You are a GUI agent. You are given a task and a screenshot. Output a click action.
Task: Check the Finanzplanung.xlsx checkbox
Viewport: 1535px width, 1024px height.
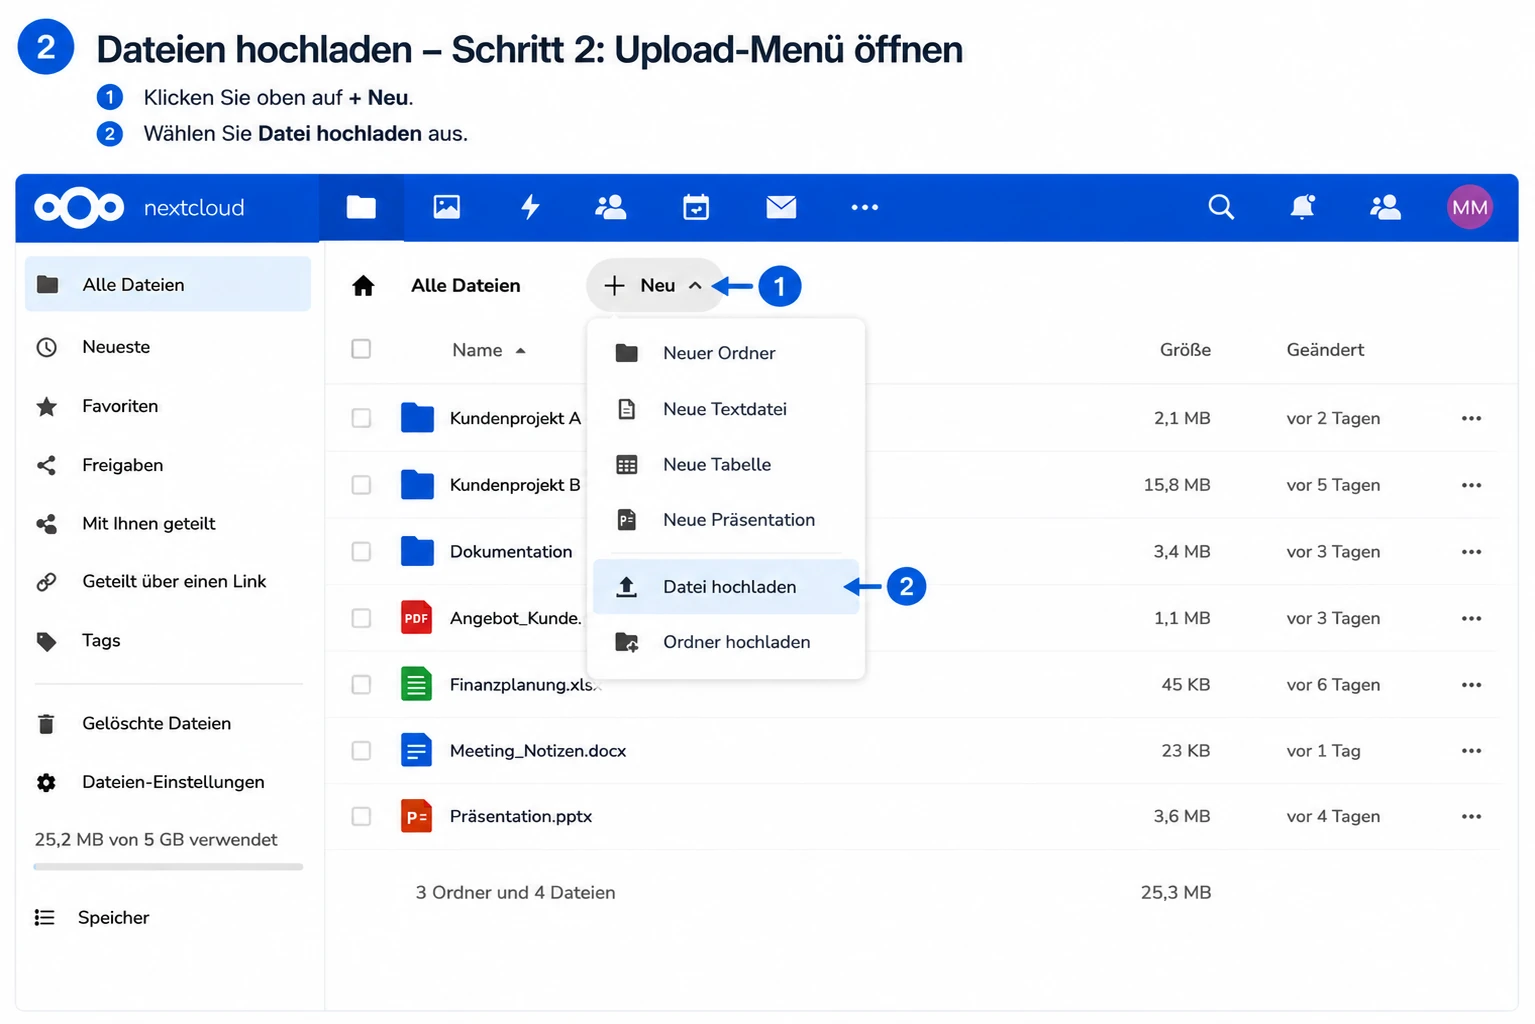(x=361, y=685)
